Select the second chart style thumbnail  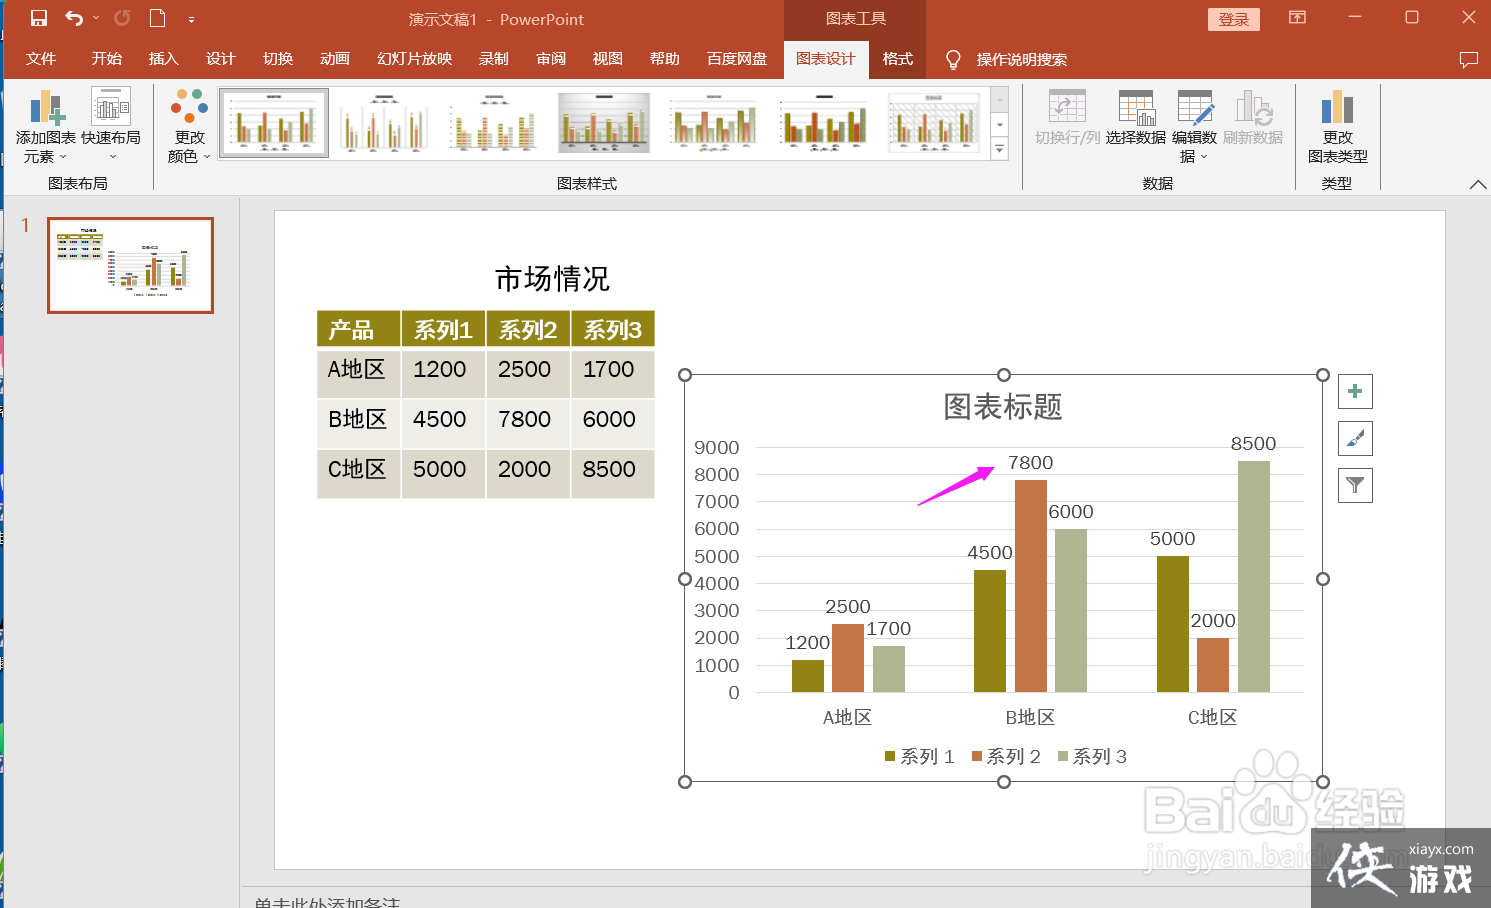point(384,122)
